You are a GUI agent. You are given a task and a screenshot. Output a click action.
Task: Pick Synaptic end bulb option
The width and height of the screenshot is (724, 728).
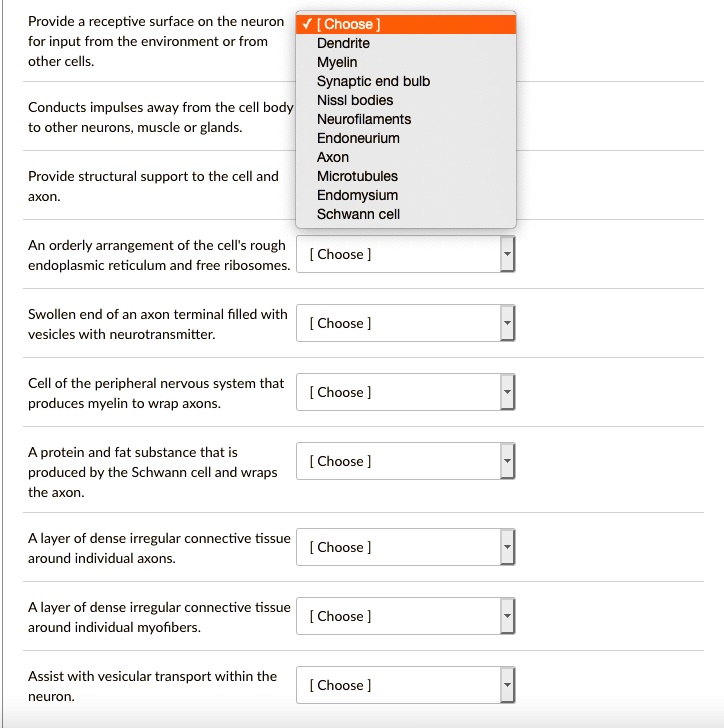coord(373,81)
